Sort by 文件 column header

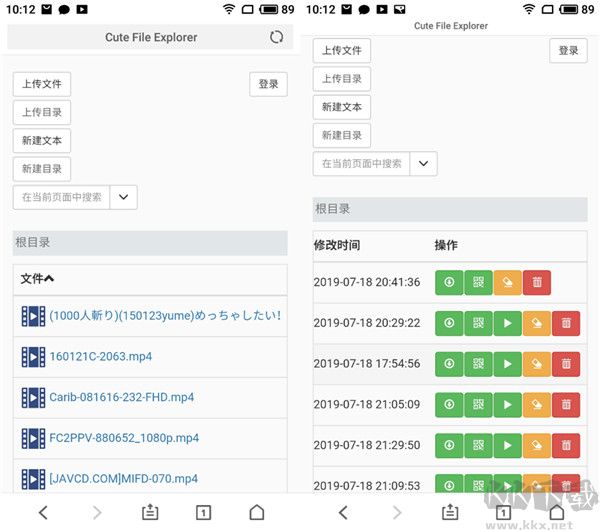pos(37,279)
